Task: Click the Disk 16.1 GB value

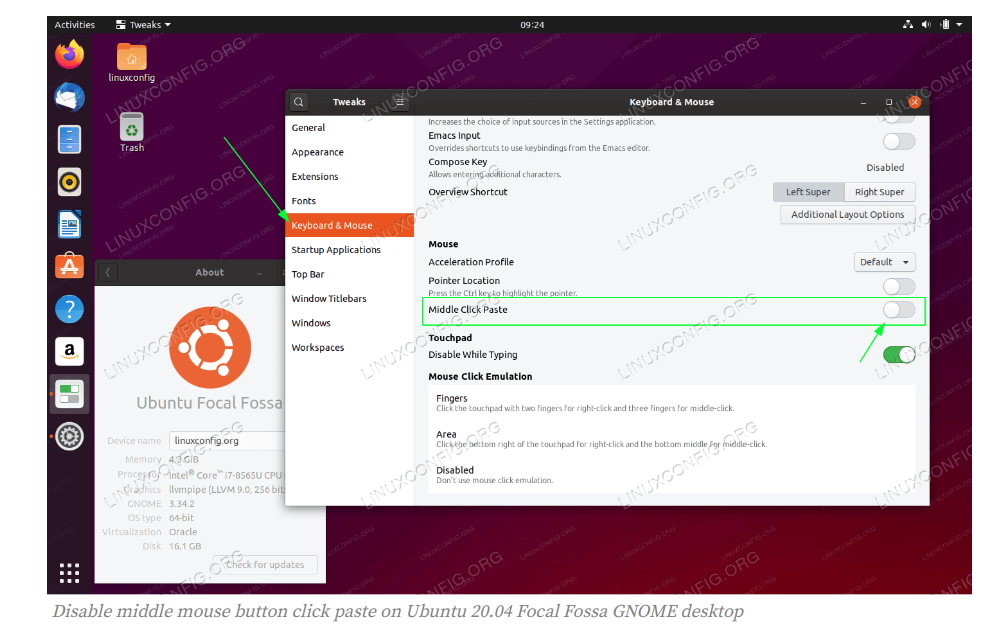Action: [185, 546]
